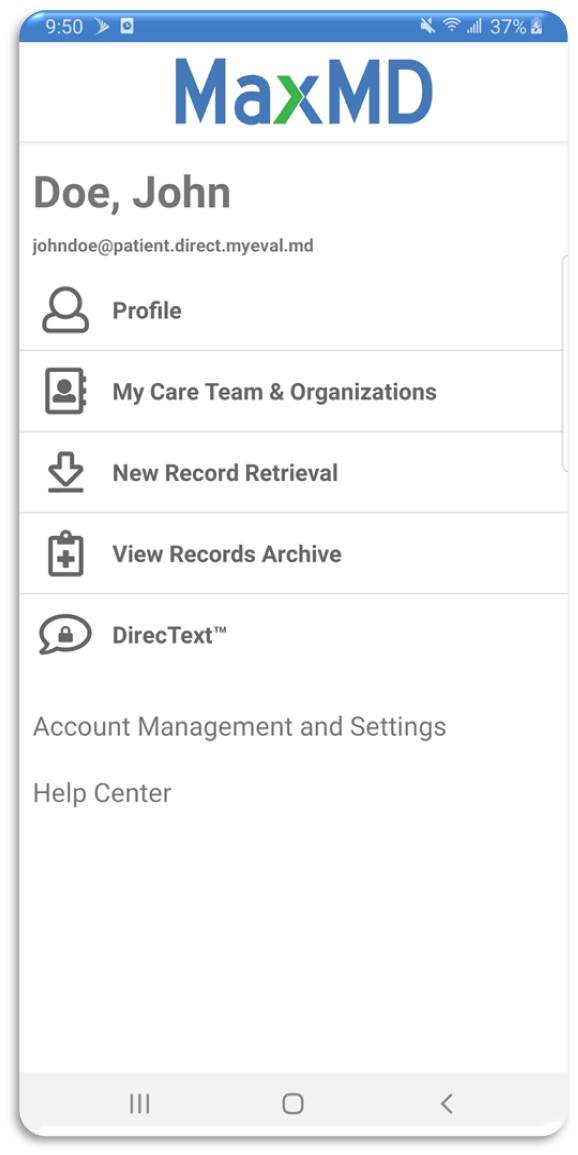
Task: Tap the View Records Archive clipboard icon
Action: coord(62,553)
